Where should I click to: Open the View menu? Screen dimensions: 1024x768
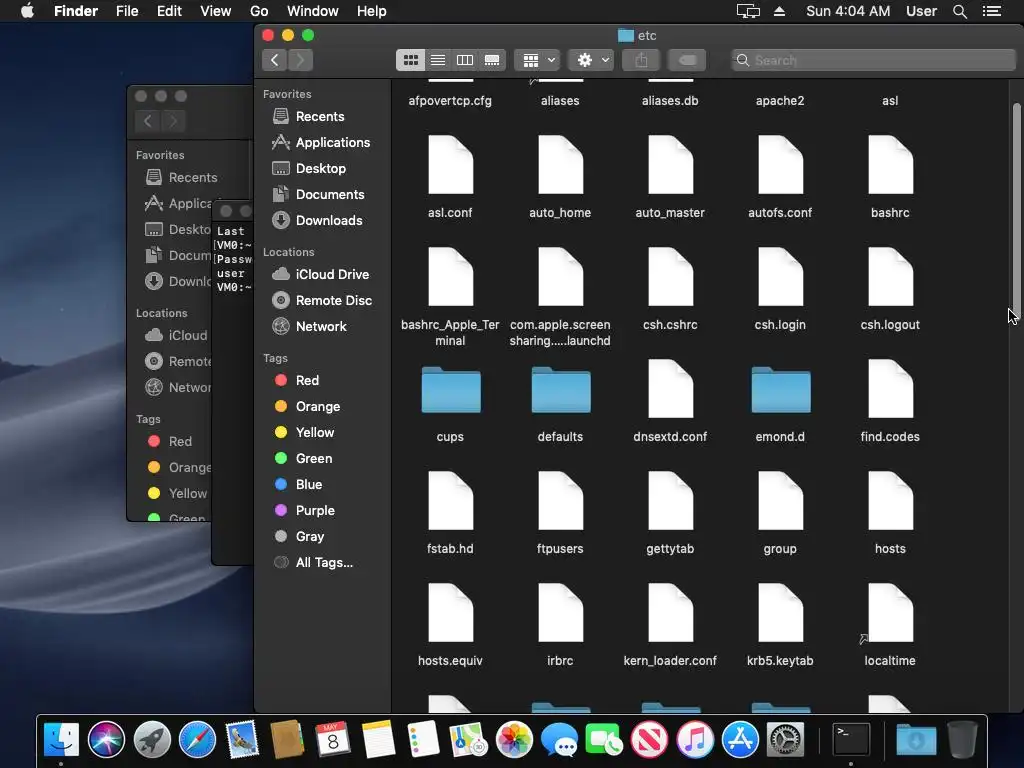(x=216, y=11)
